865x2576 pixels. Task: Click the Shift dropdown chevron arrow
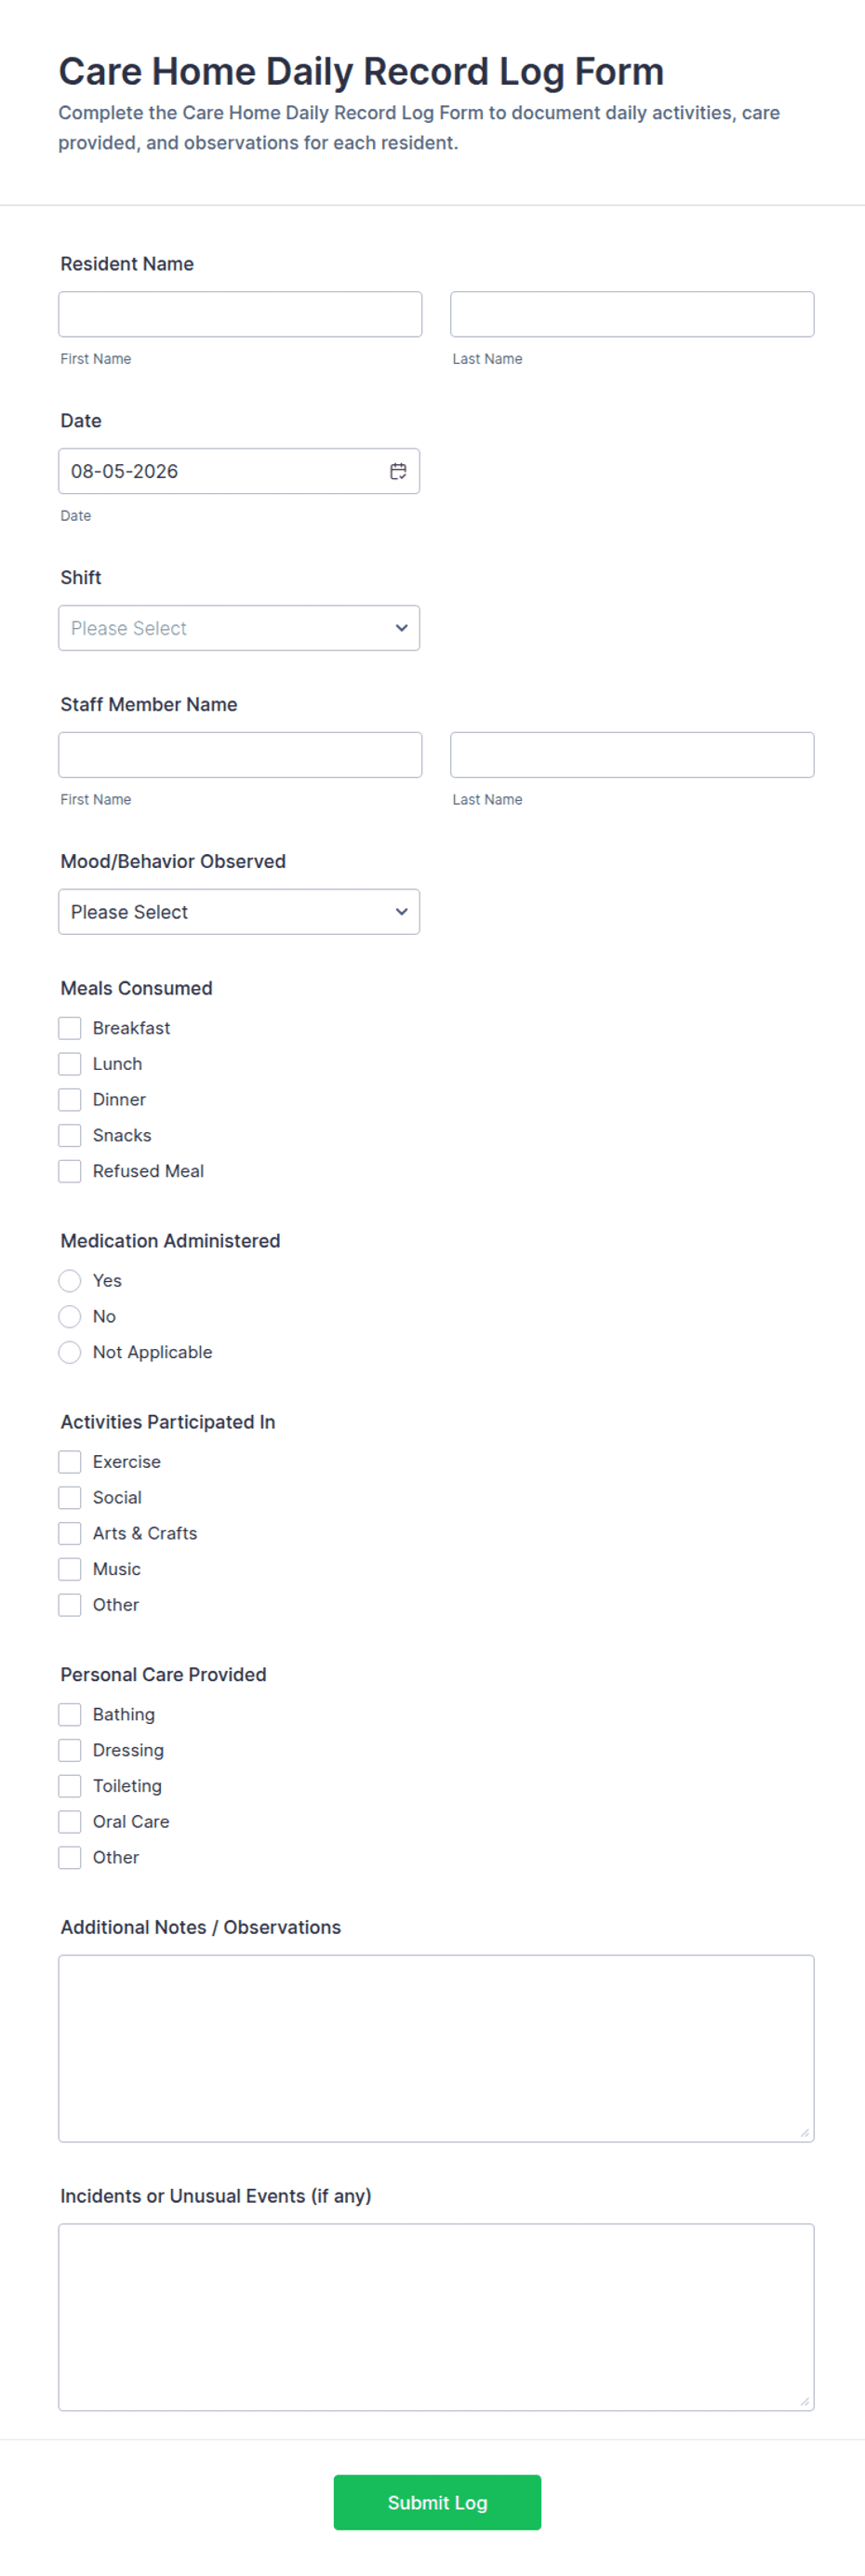pyautogui.click(x=401, y=628)
